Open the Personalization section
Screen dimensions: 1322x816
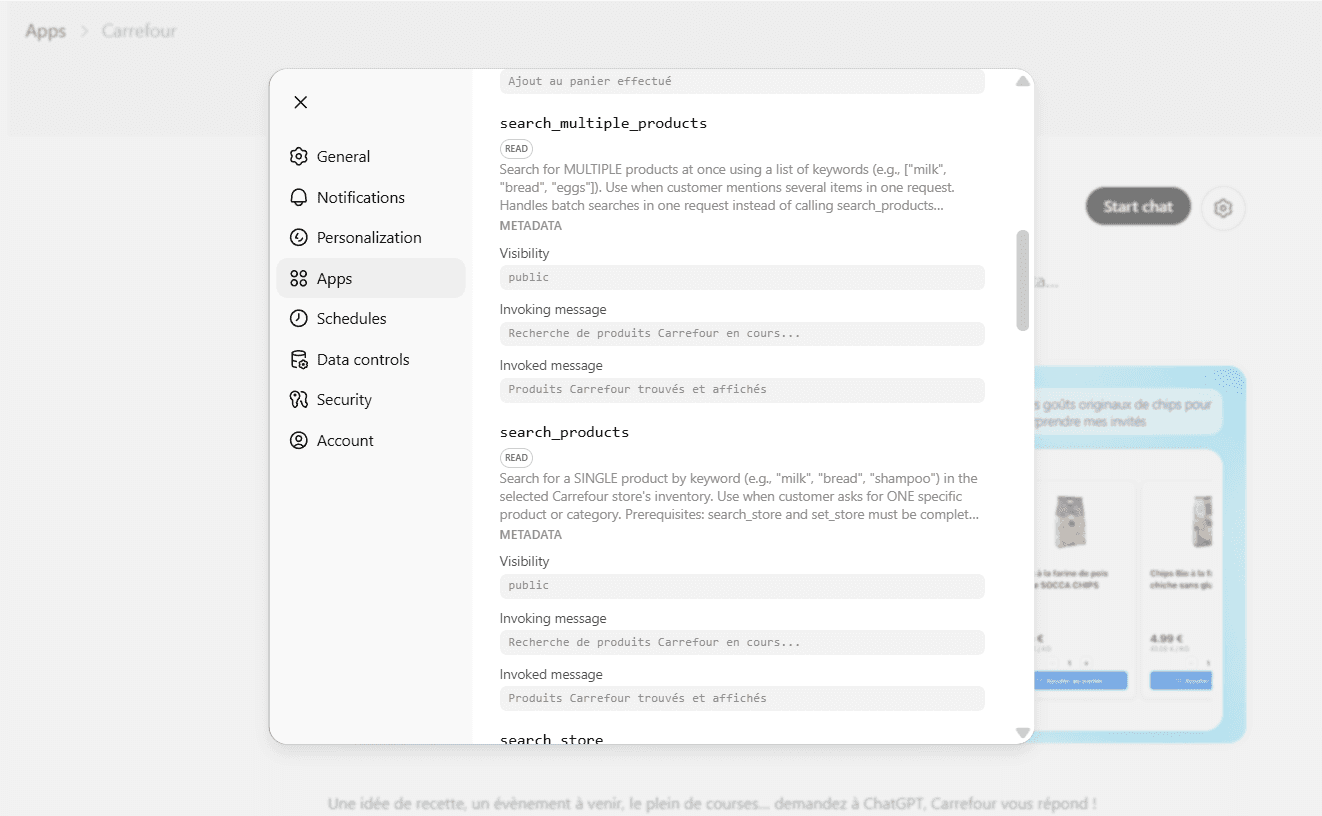[371, 237]
